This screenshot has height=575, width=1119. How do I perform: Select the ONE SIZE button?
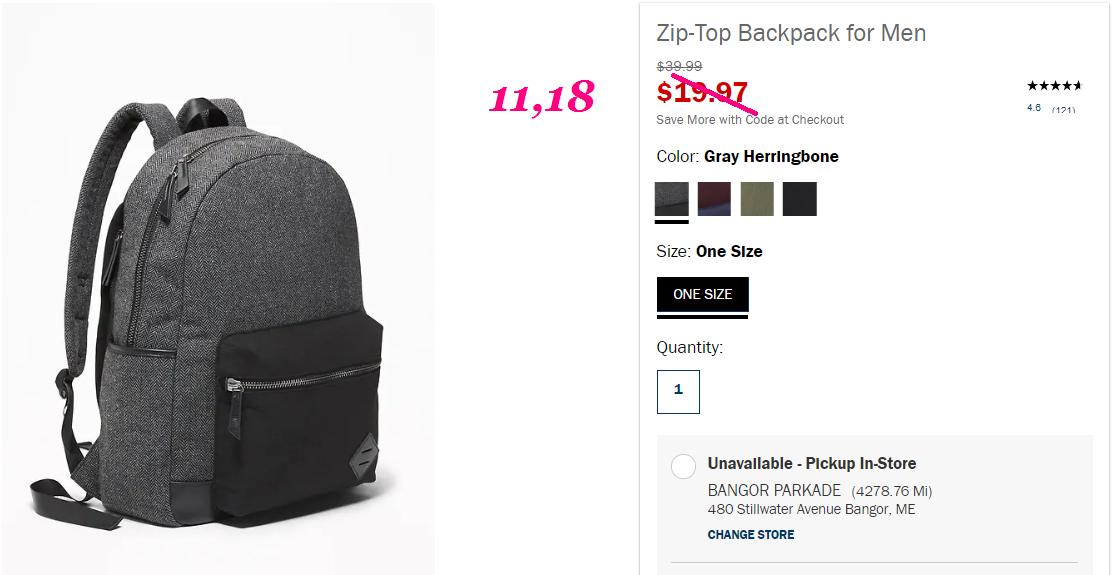point(702,294)
